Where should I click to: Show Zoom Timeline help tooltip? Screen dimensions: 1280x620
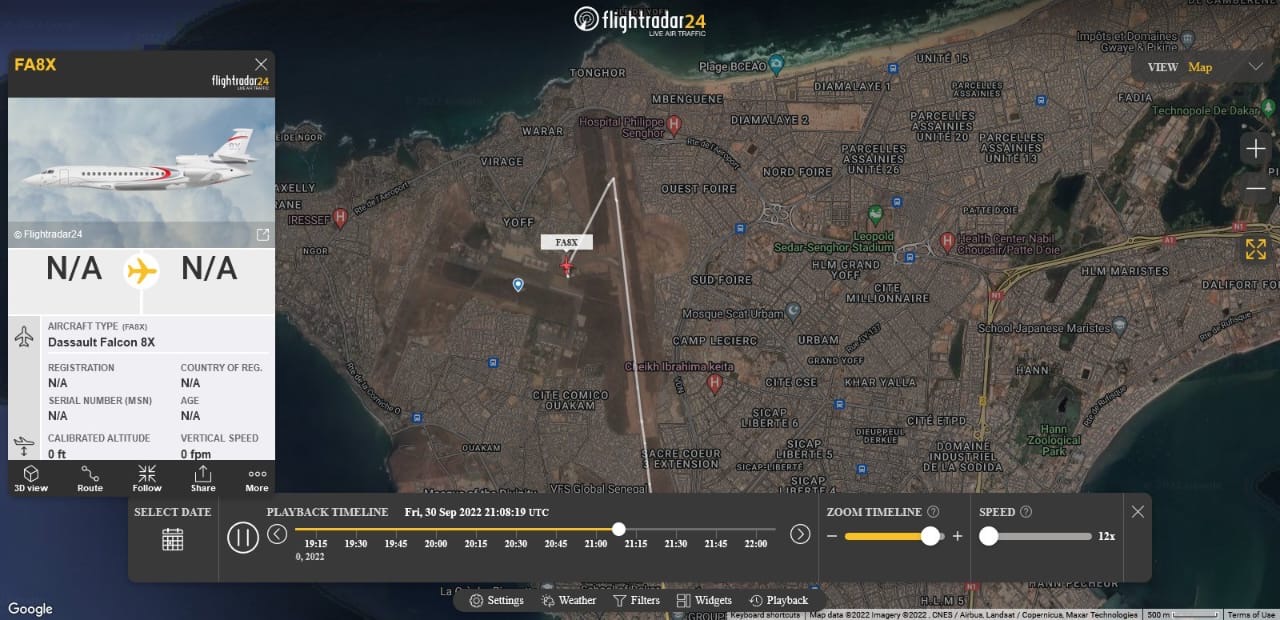933,512
